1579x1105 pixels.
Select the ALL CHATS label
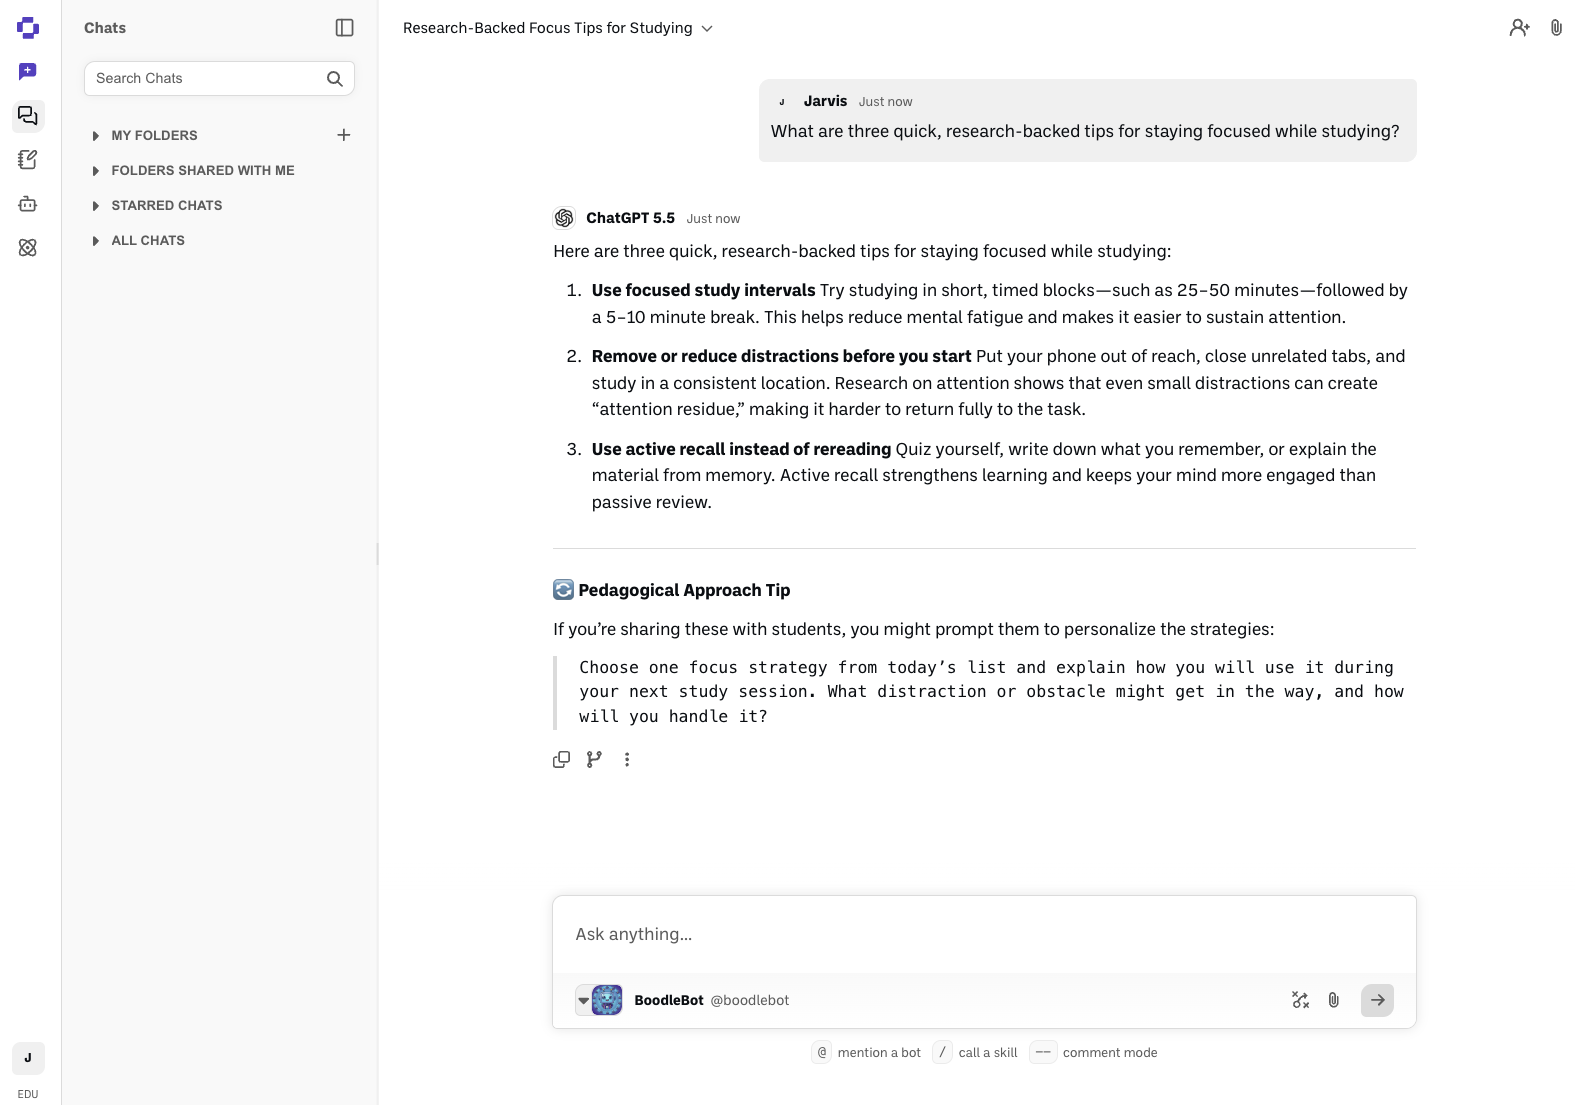(x=148, y=241)
